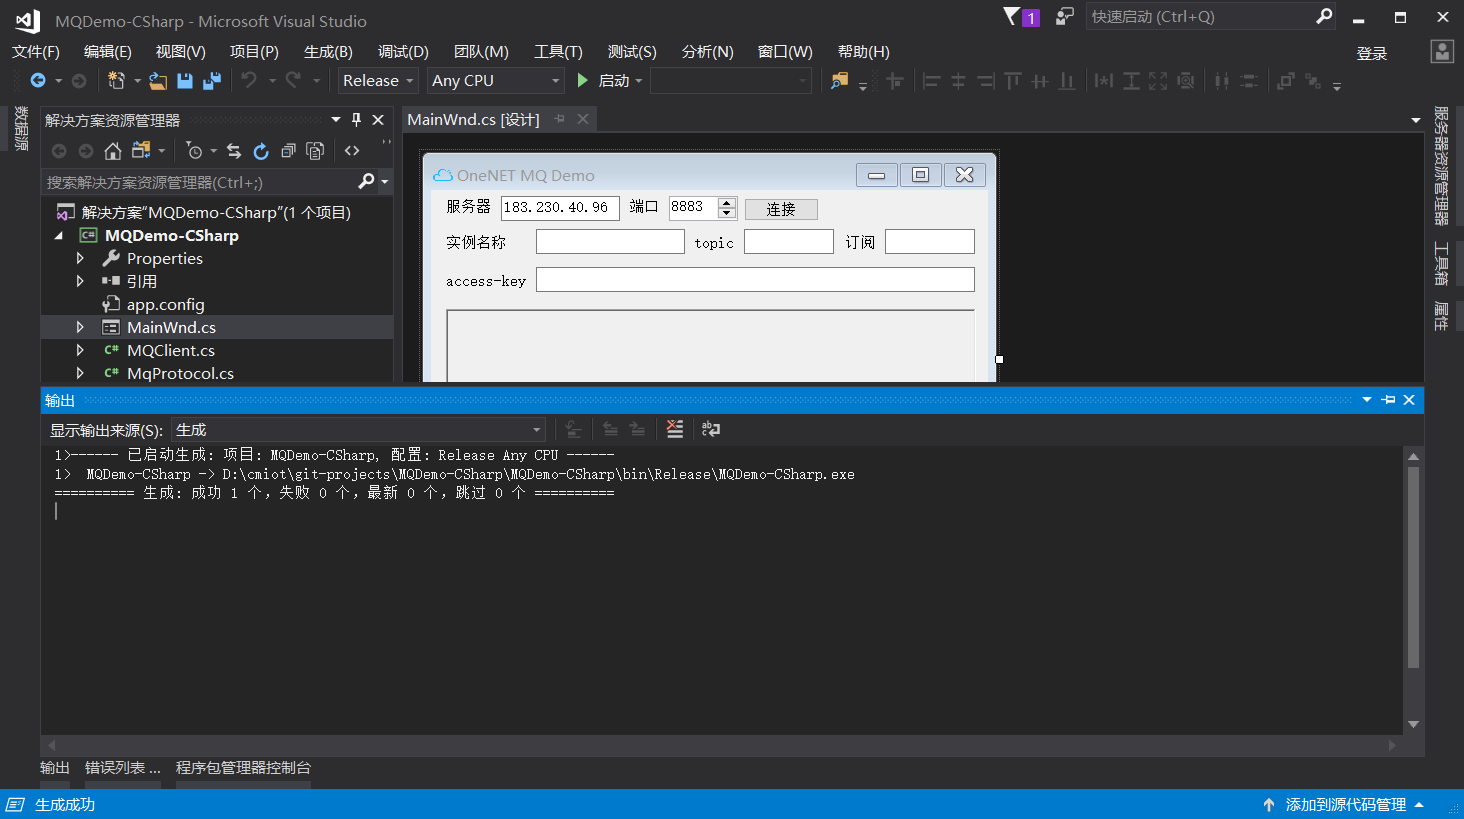Switch to the 程序包管理器控制台 tab

tap(243, 768)
